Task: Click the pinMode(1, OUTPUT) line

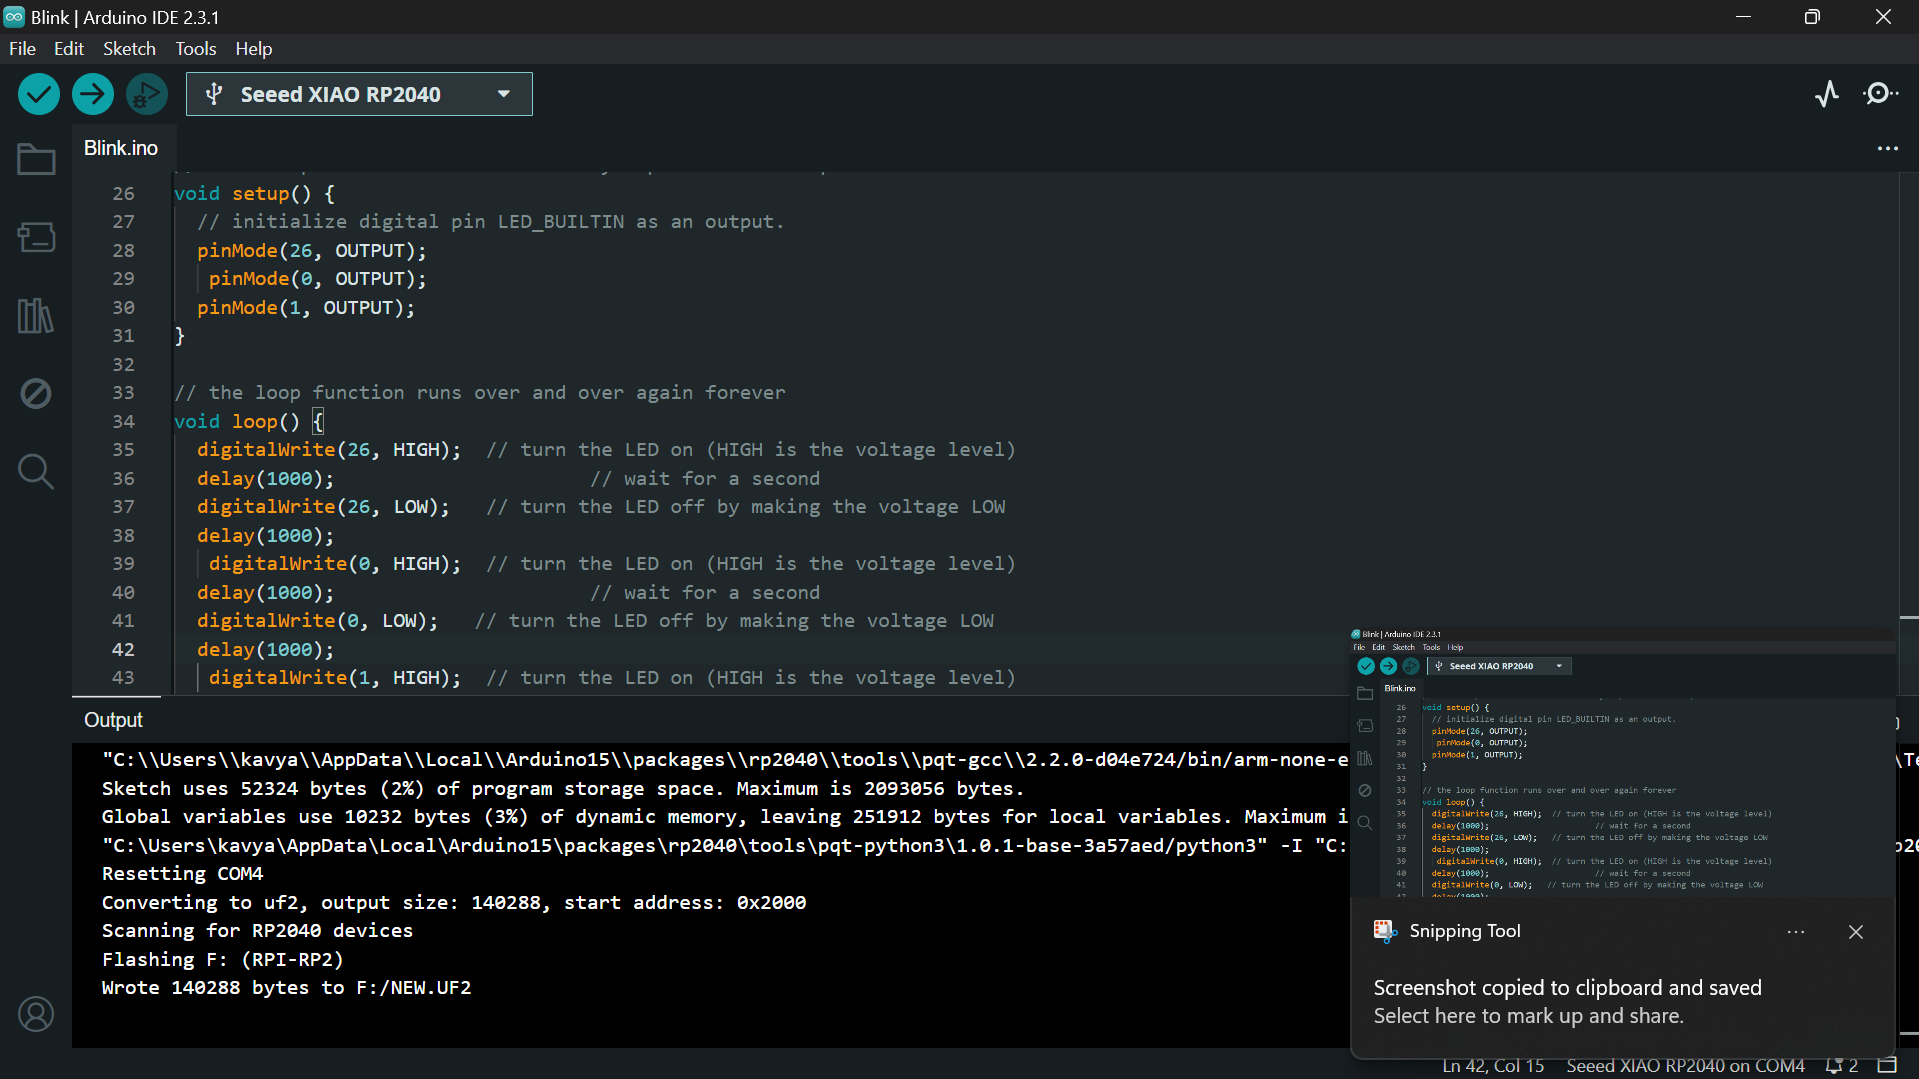Action: pos(305,307)
